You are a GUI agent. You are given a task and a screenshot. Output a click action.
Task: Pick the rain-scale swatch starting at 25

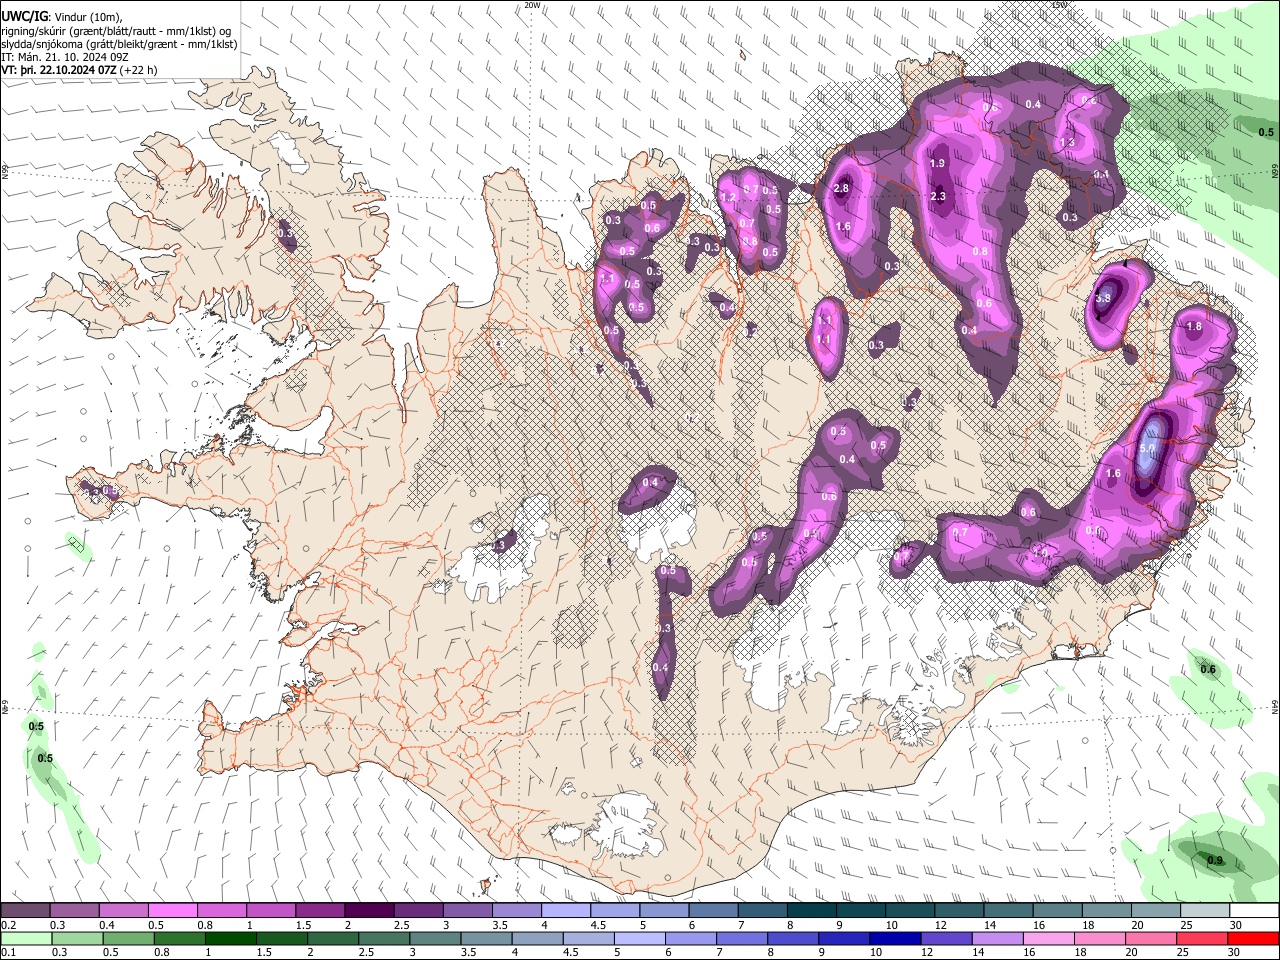click(1201, 938)
